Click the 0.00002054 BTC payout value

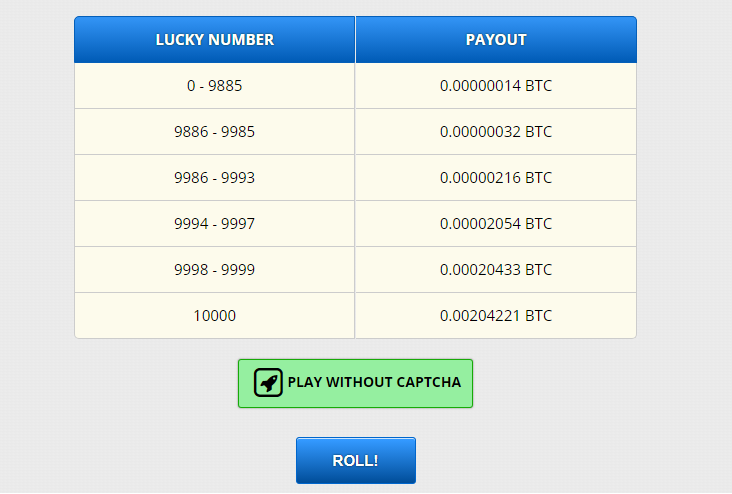coord(496,224)
